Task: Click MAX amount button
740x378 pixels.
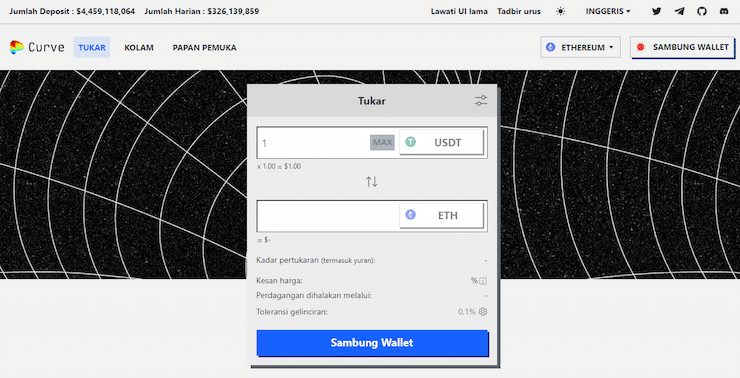Action: [382, 142]
